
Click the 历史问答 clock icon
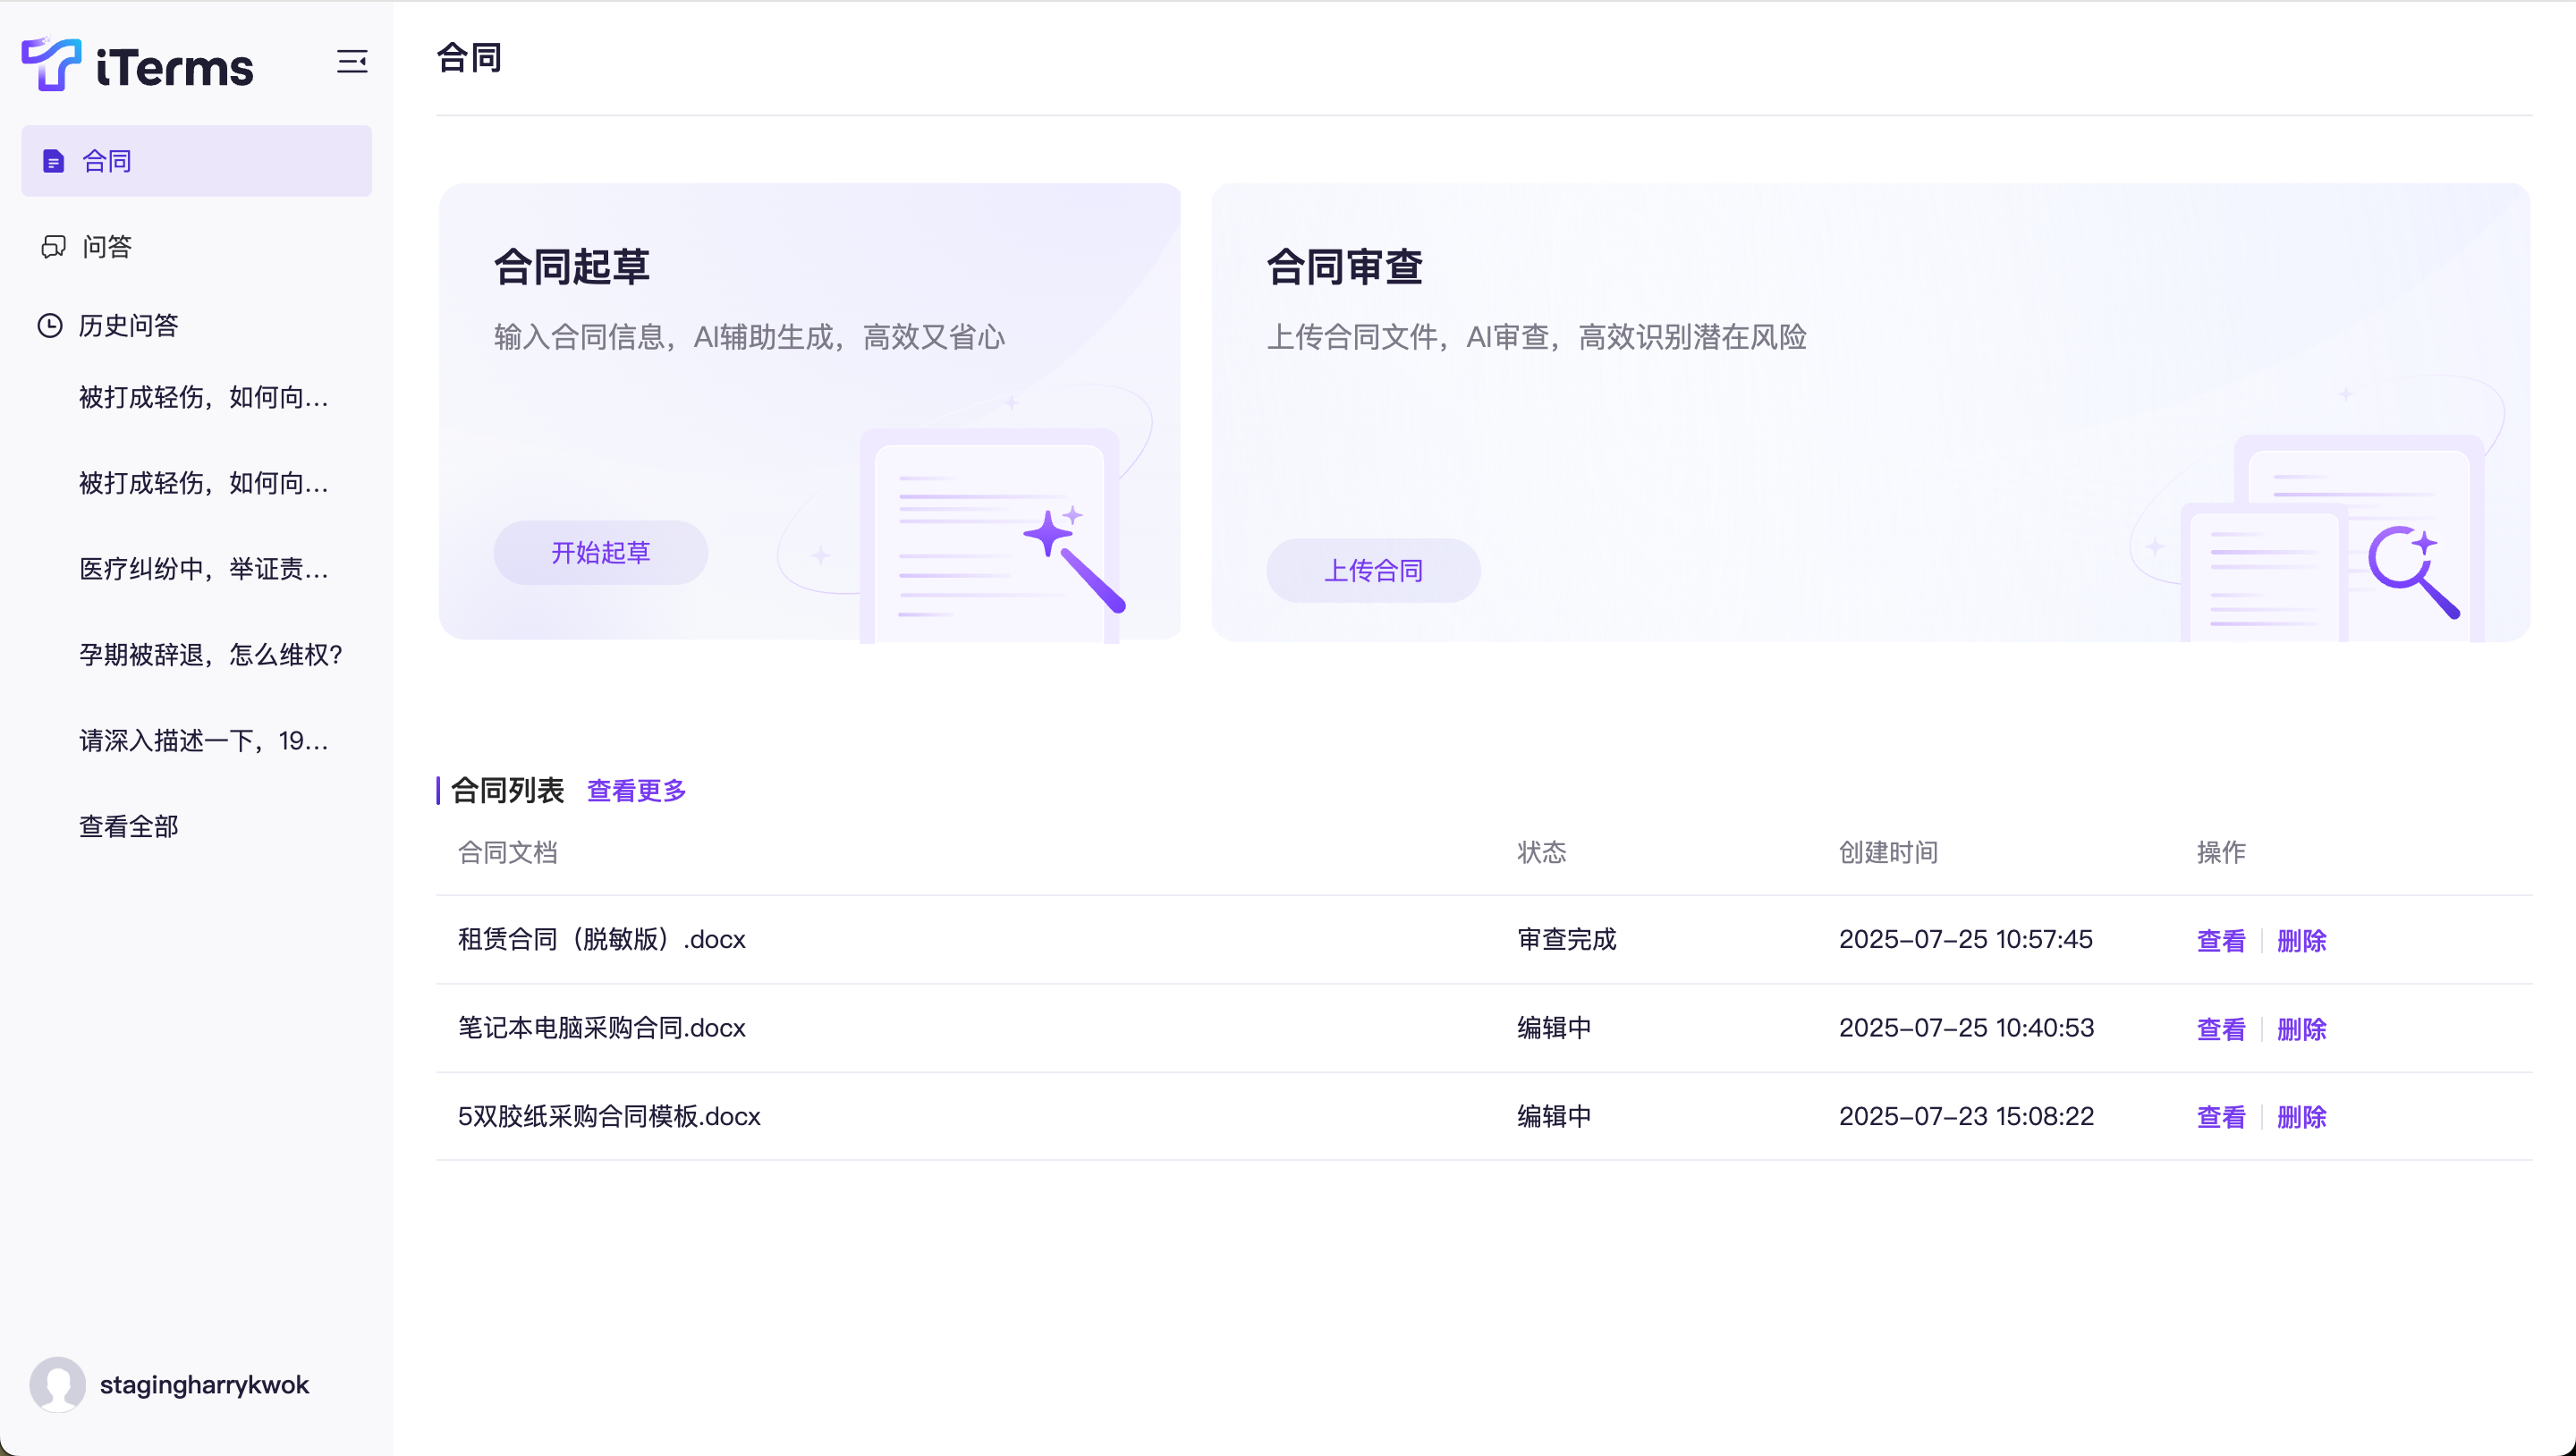[50, 325]
